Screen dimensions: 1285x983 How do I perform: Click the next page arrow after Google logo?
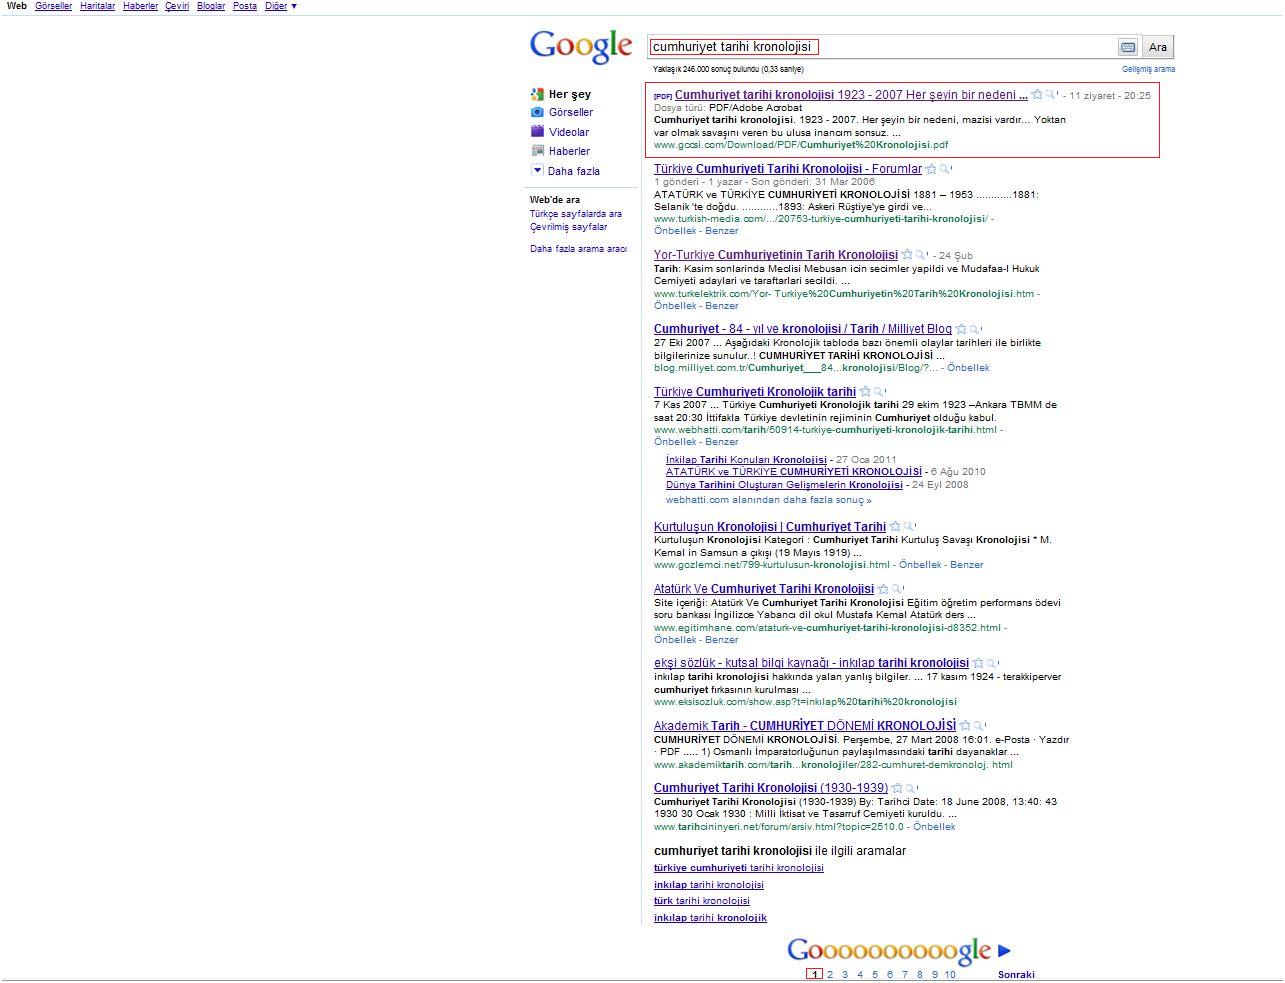click(x=1004, y=951)
